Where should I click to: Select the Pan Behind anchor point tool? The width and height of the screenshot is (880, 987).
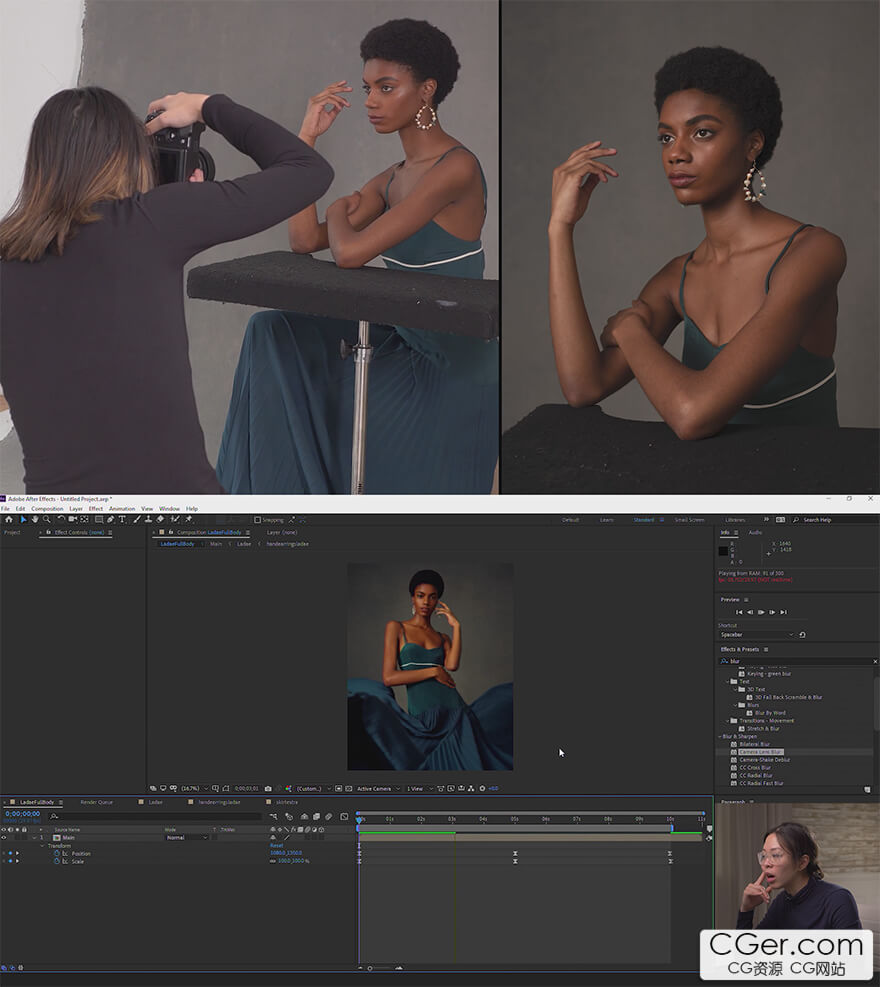pos(84,519)
